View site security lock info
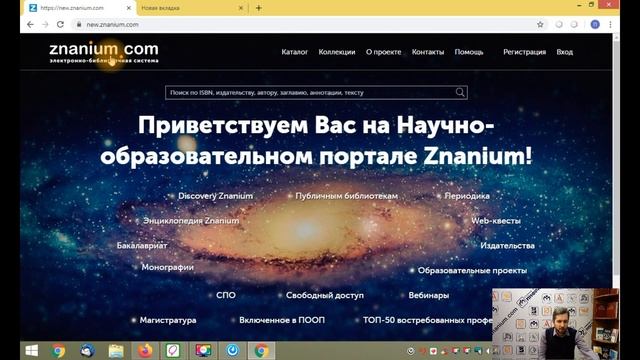This screenshot has height=360, width=640. point(79,24)
